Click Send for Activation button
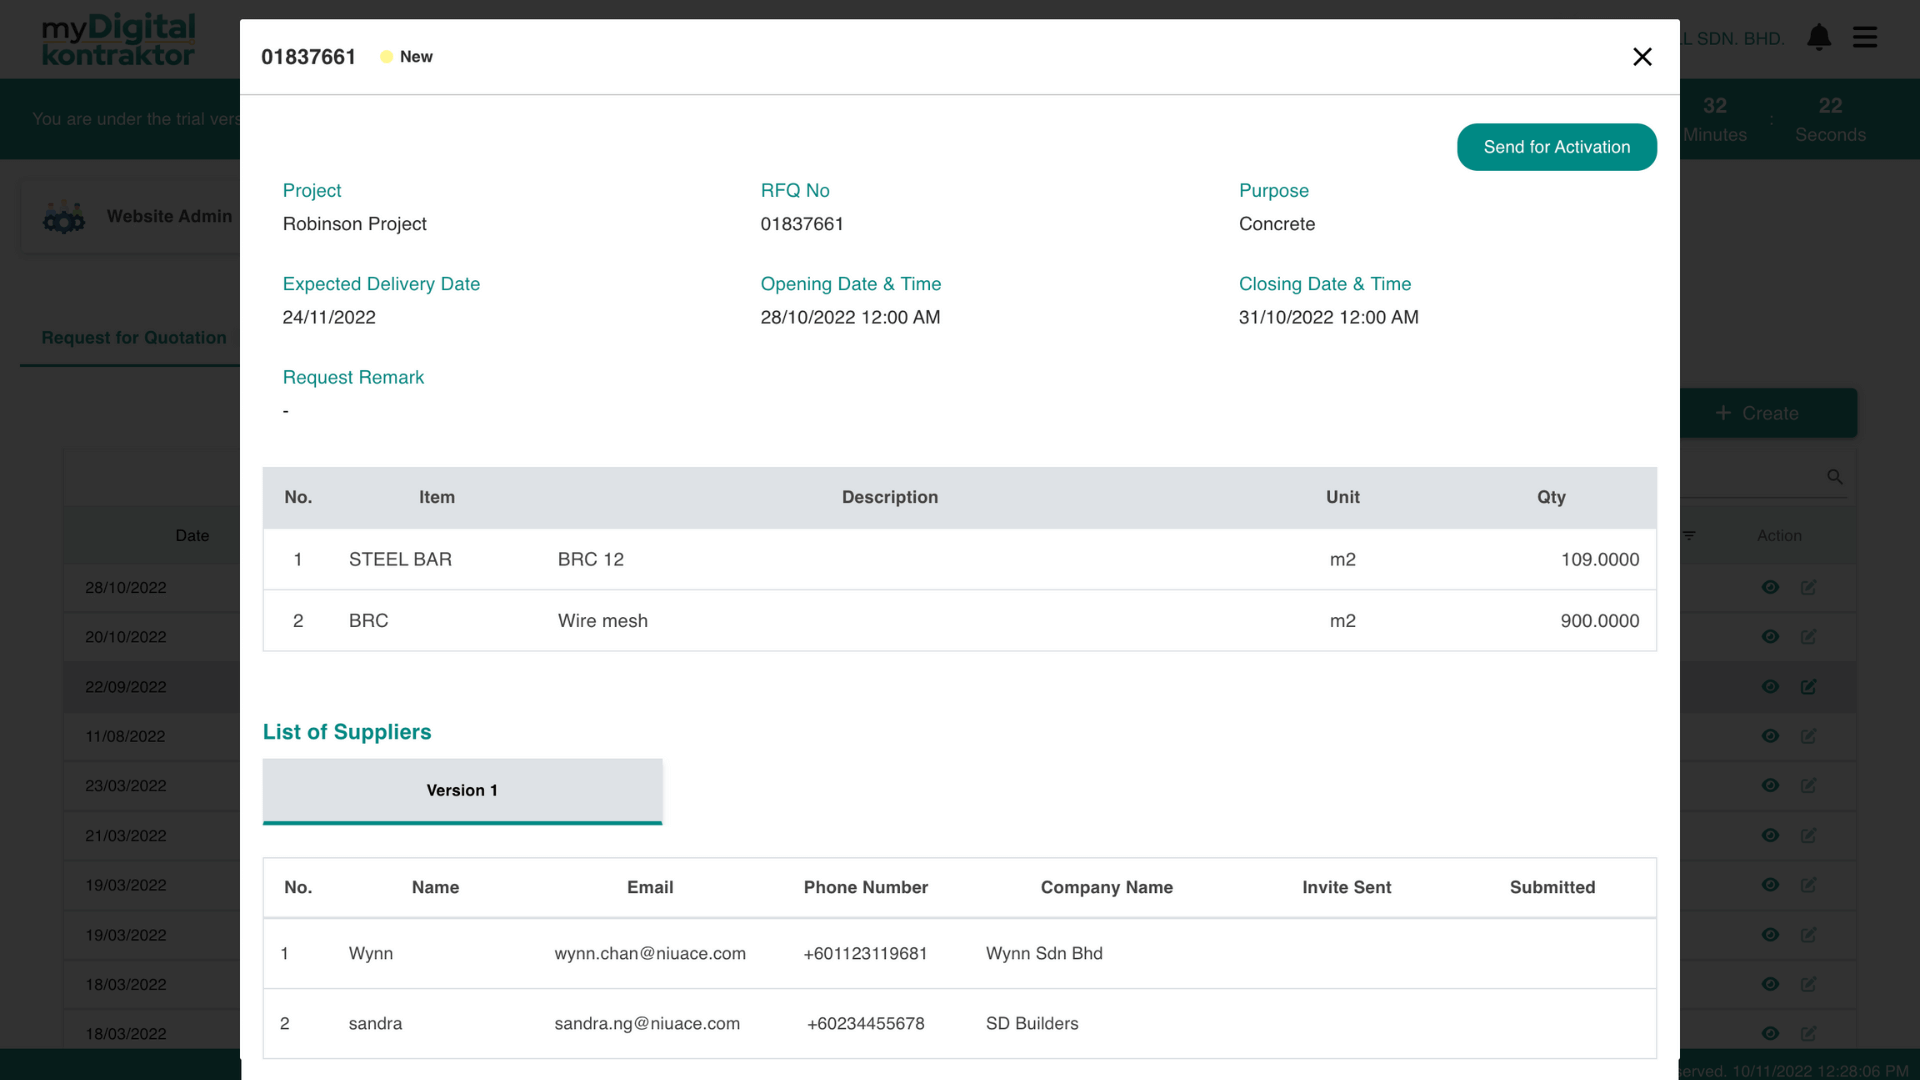 pyautogui.click(x=1556, y=147)
